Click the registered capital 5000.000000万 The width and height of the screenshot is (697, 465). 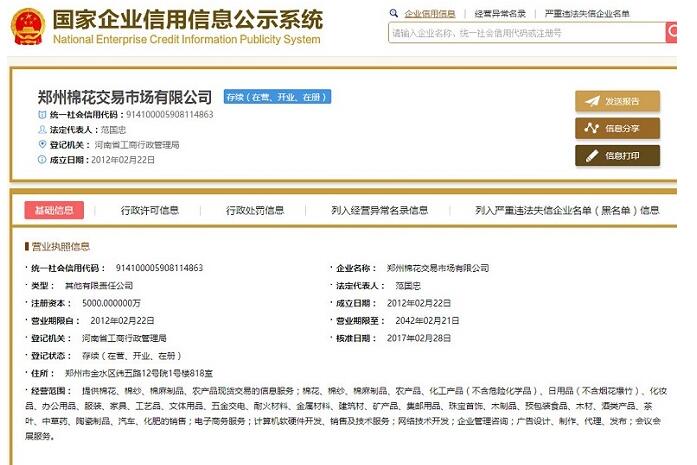coord(111,303)
